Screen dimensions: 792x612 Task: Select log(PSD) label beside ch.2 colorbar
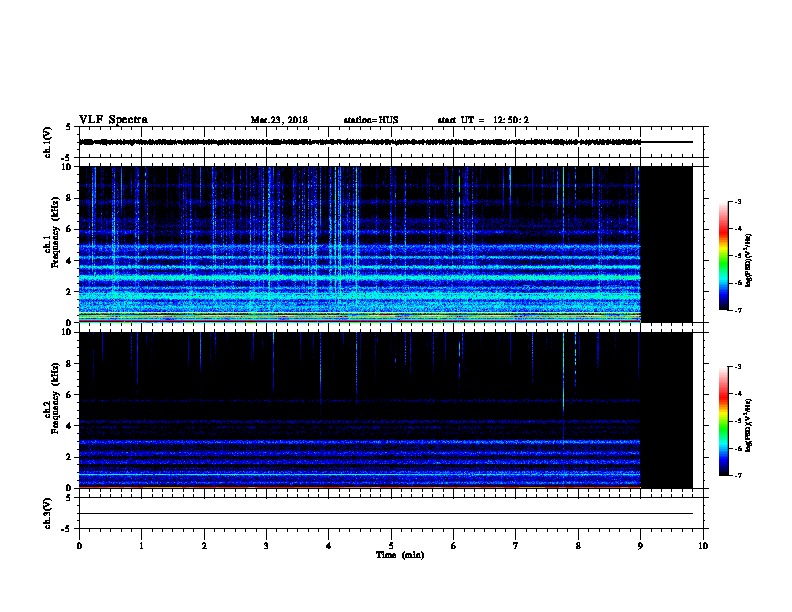748,425
